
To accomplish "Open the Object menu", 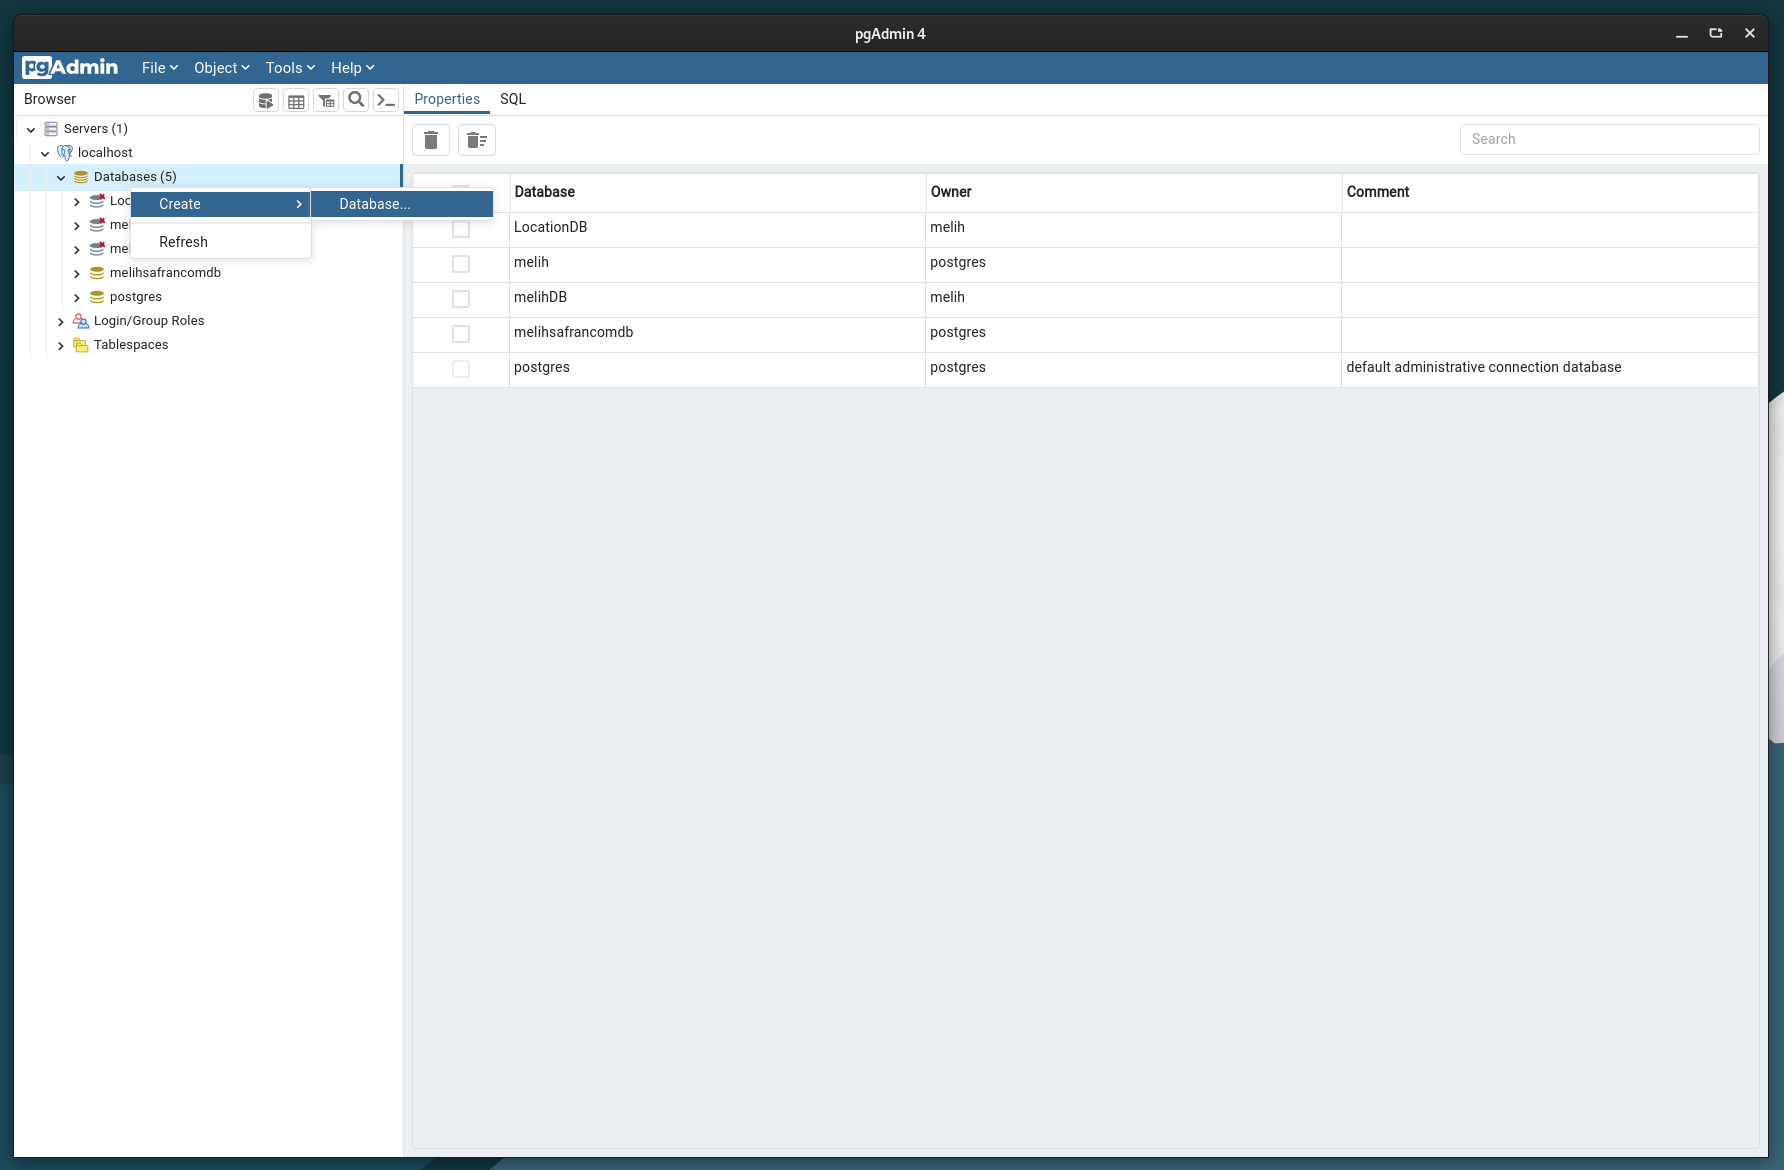I will pos(221,68).
